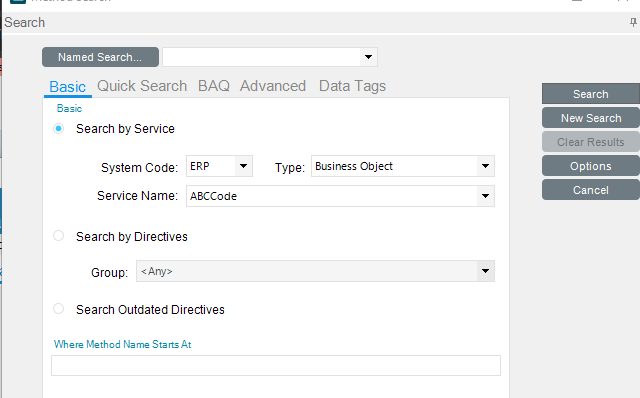The image size is (640, 398).
Task: Expand the Type dropdown arrow
Action: (485, 166)
